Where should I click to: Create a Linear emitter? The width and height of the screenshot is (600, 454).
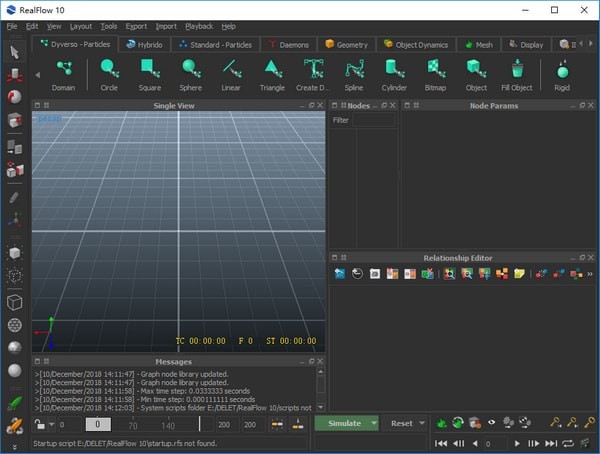coord(231,75)
